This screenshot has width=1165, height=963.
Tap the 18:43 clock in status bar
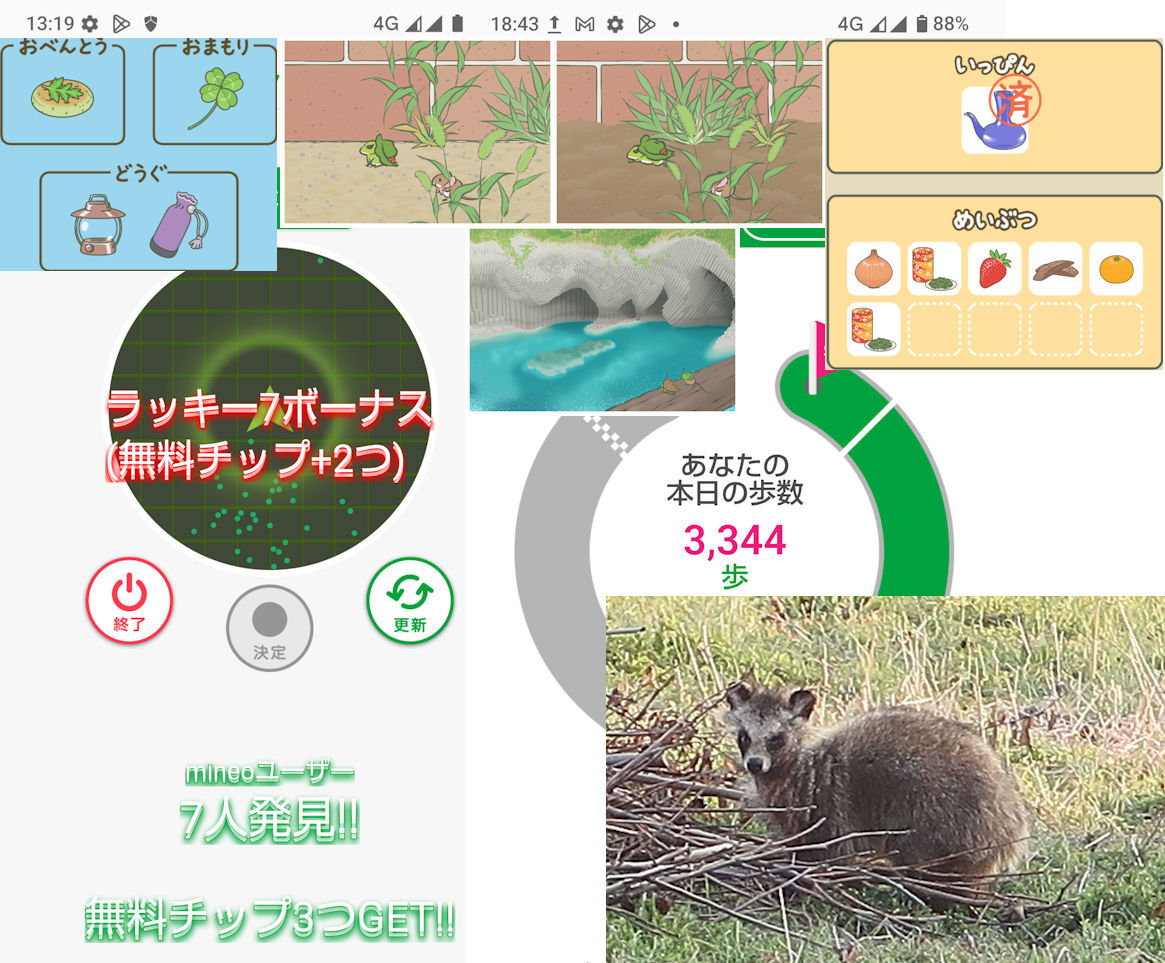515,25
